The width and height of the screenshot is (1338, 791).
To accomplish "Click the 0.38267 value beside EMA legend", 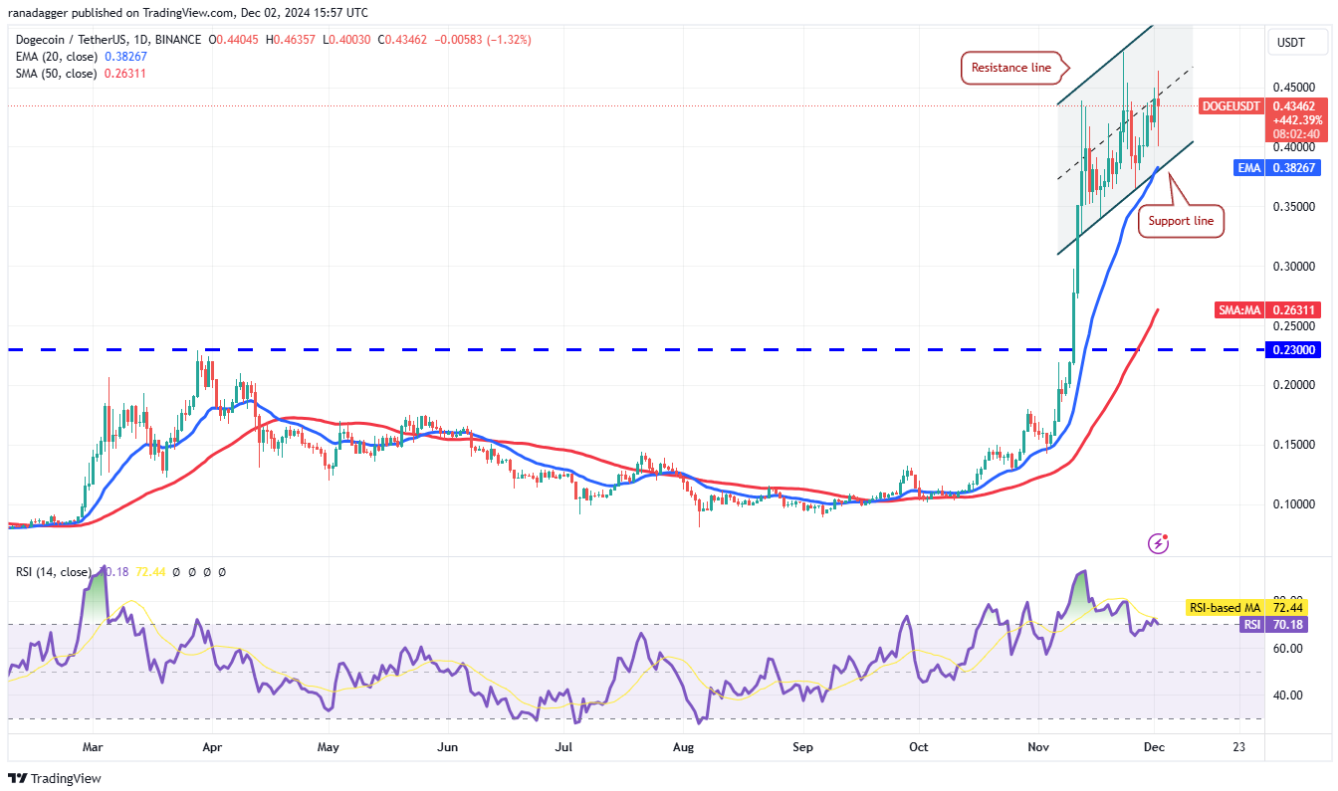I will pyautogui.click(x=125, y=57).
